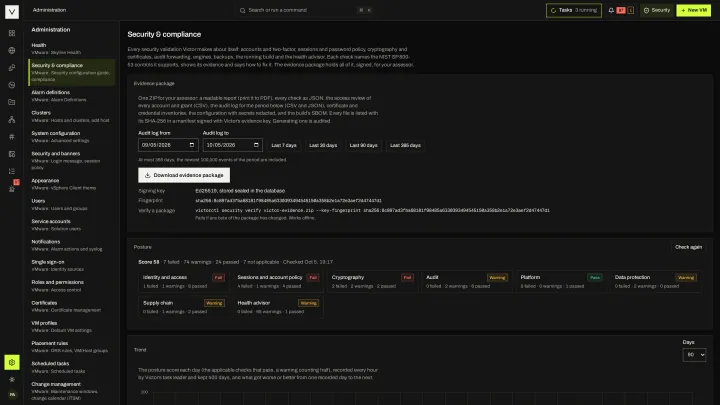Choose Last 30 days range
Viewport: 720px width, 405px height.
point(323,145)
